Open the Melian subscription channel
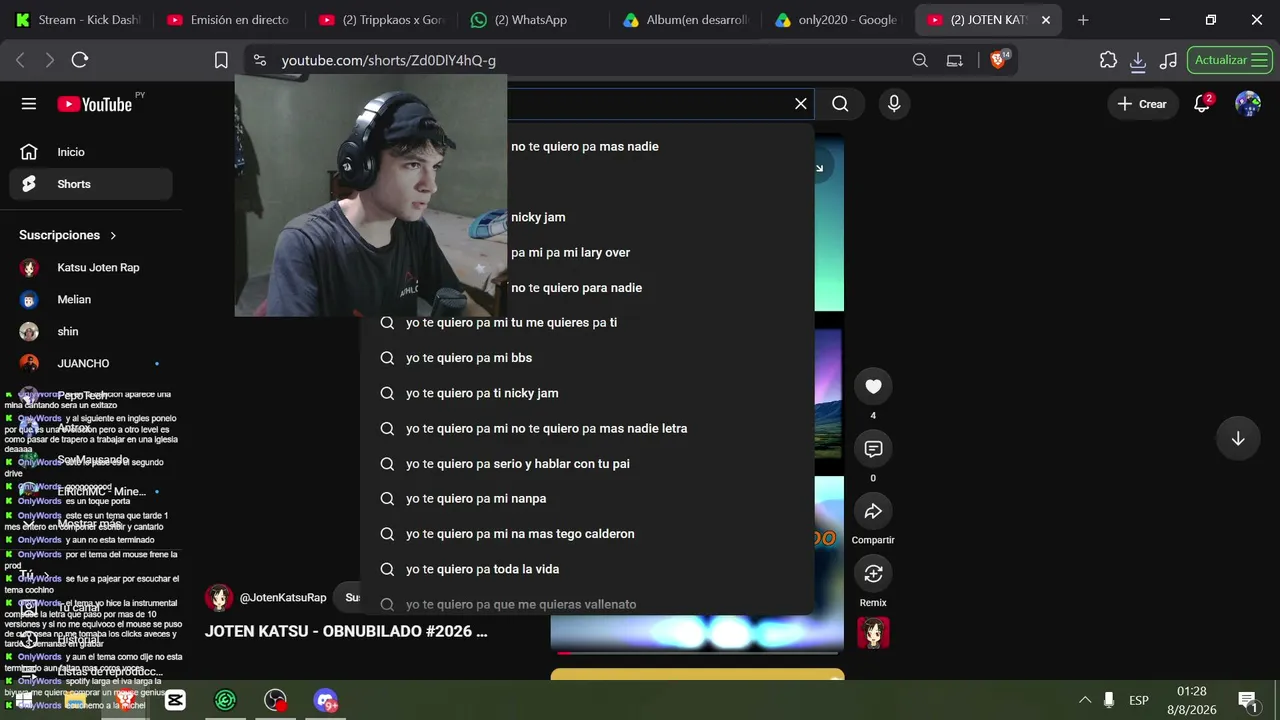This screenshot has height=720, width=1280. [91, 300]
